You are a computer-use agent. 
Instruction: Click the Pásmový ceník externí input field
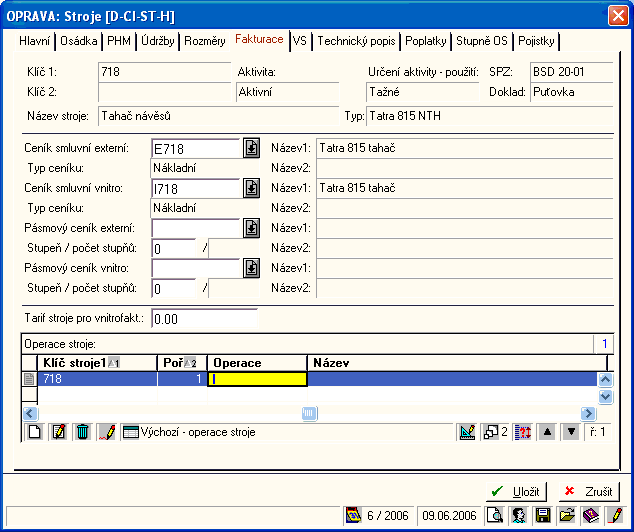point(196,228)
